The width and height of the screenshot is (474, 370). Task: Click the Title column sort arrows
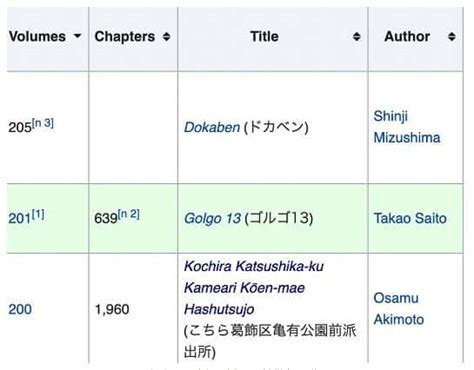coord(357,37)
